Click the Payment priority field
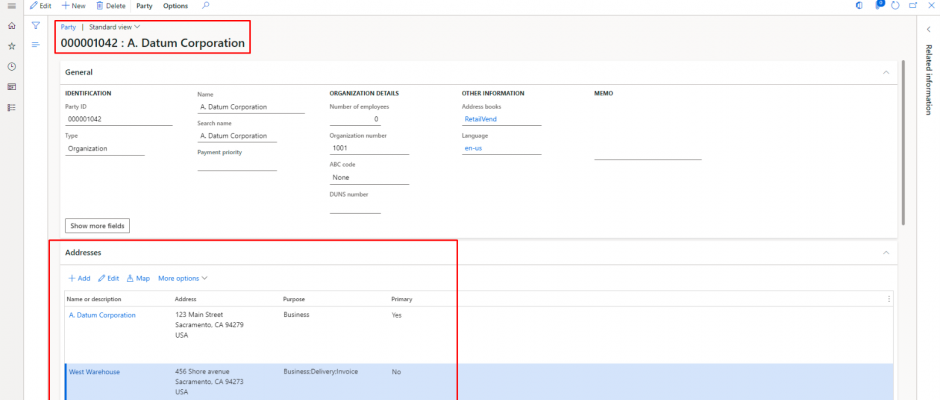The height and width of the screenshot is (400, 940). pyautogui.click(x=237, y=165)
